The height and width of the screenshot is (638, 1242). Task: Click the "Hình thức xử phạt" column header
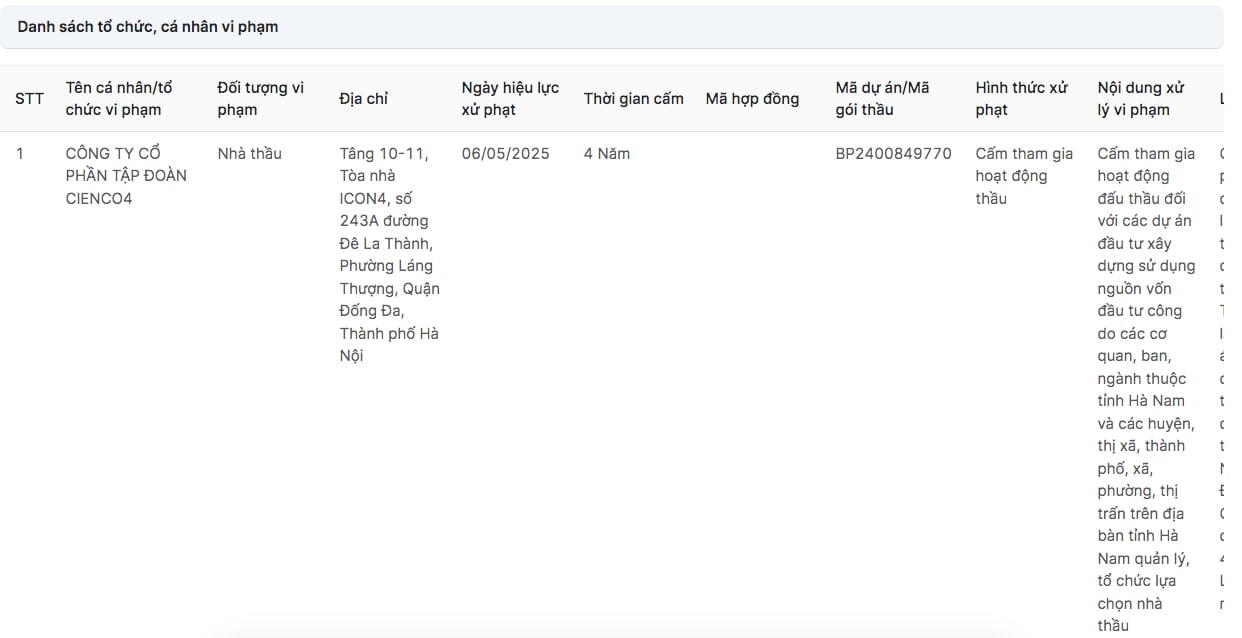(1022, 99)
